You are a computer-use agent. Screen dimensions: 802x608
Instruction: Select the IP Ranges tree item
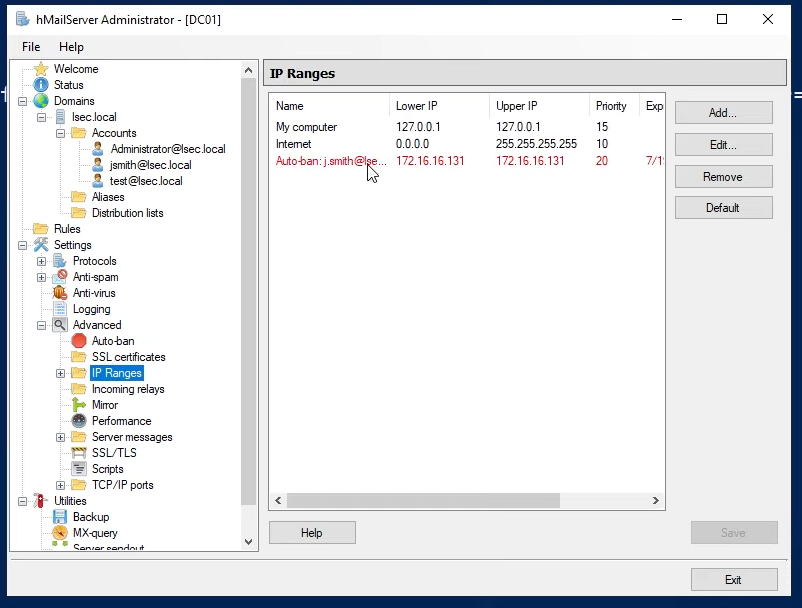[117, 373]
